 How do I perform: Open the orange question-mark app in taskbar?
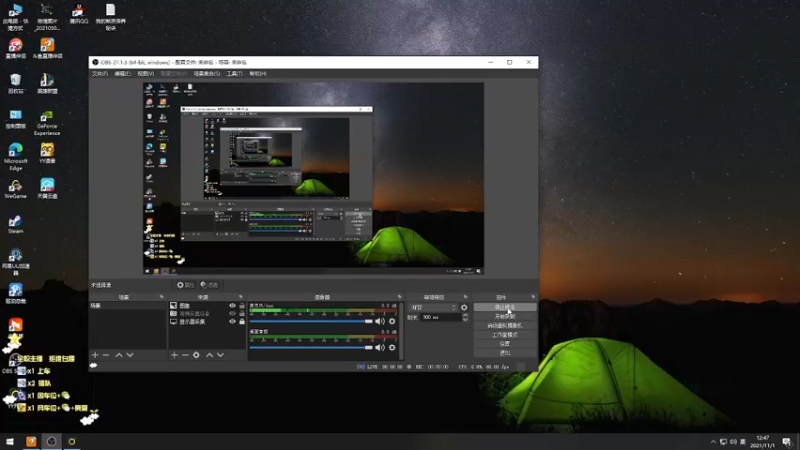(x=31, y=441)
